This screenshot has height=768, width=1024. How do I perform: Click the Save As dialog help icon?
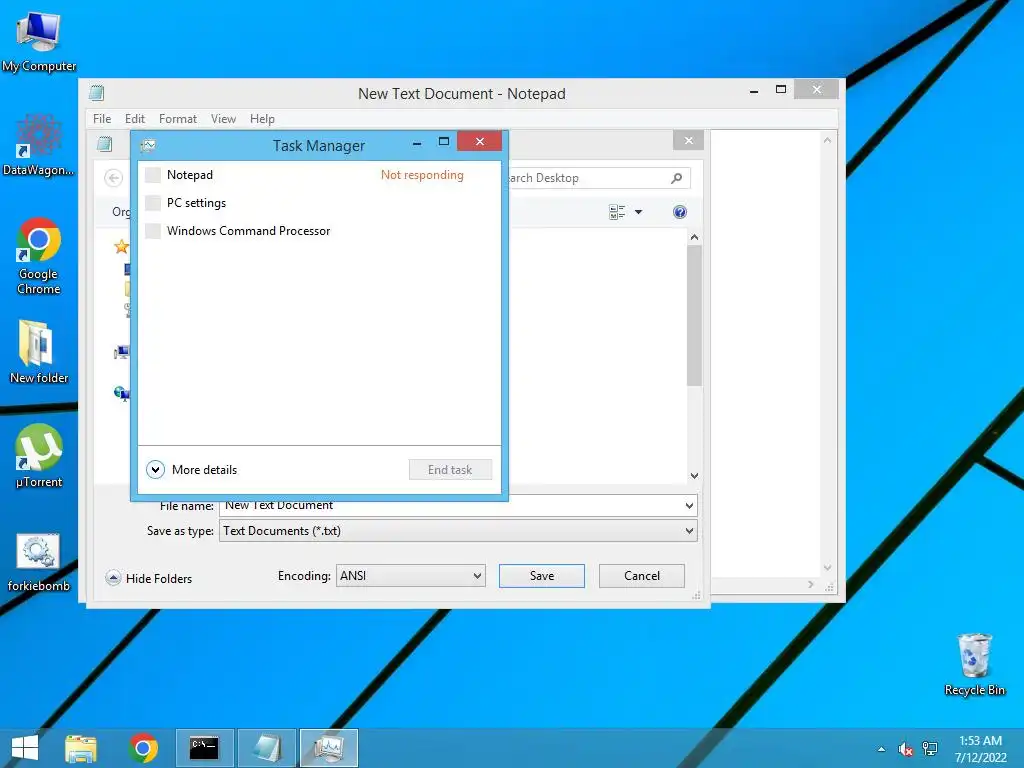(x=679, y=212)
